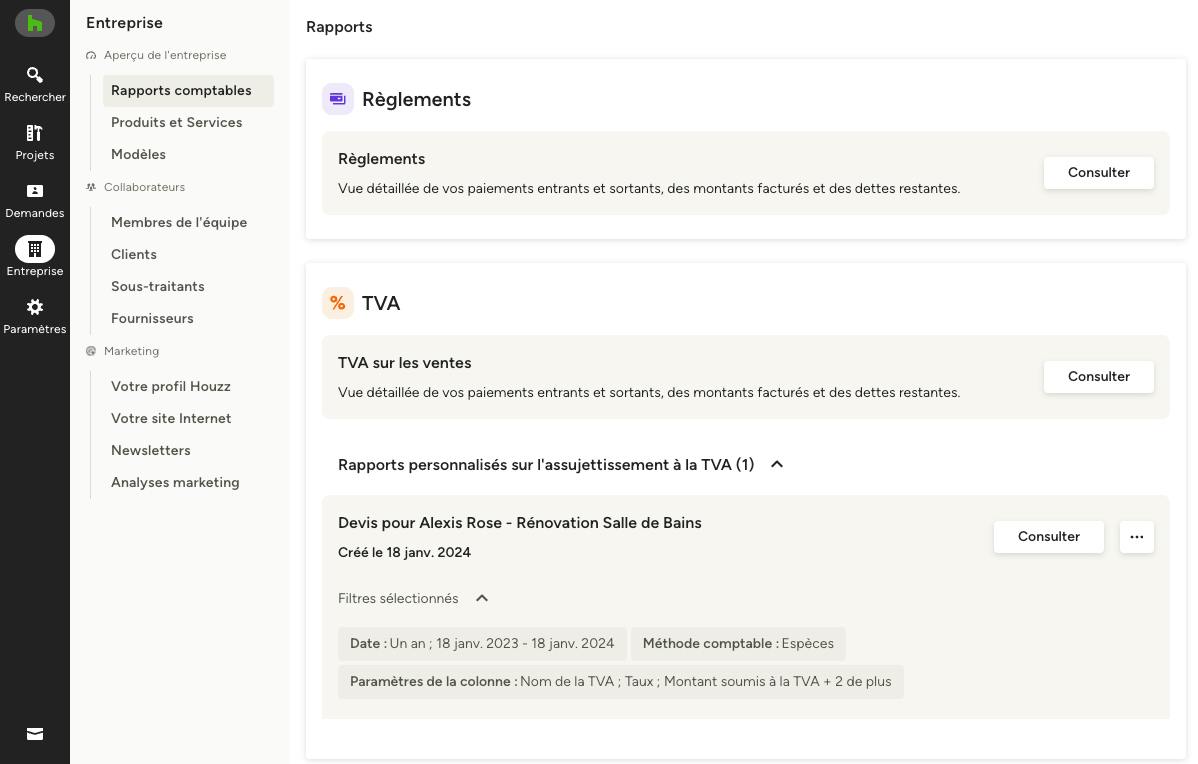Open the Demandes icon
The image size is (1198, 764).
[34, 191]
